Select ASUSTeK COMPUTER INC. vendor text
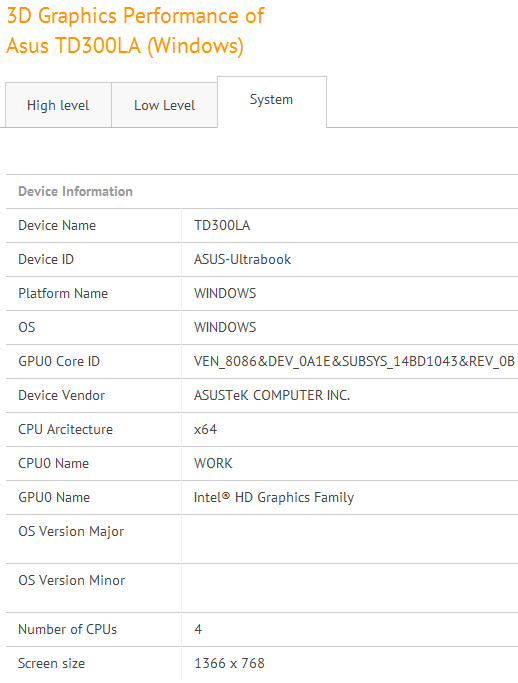The width and height of the screenshot is (518, 683). point(272,396)
